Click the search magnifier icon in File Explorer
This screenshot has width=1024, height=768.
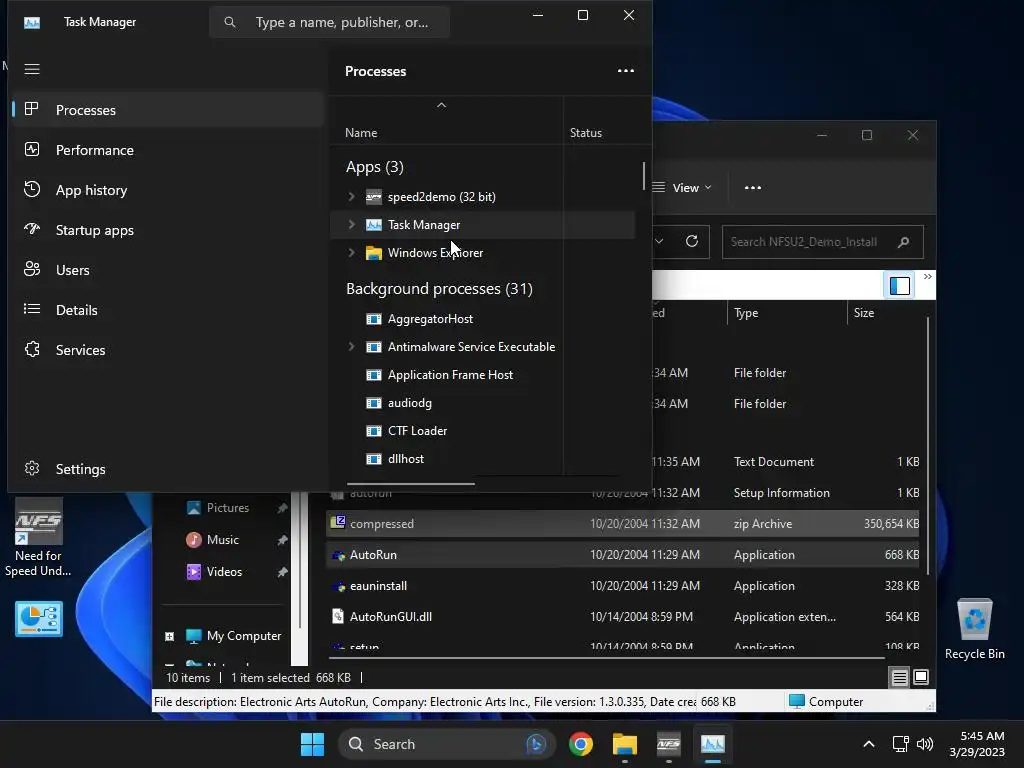pos(904,242)
